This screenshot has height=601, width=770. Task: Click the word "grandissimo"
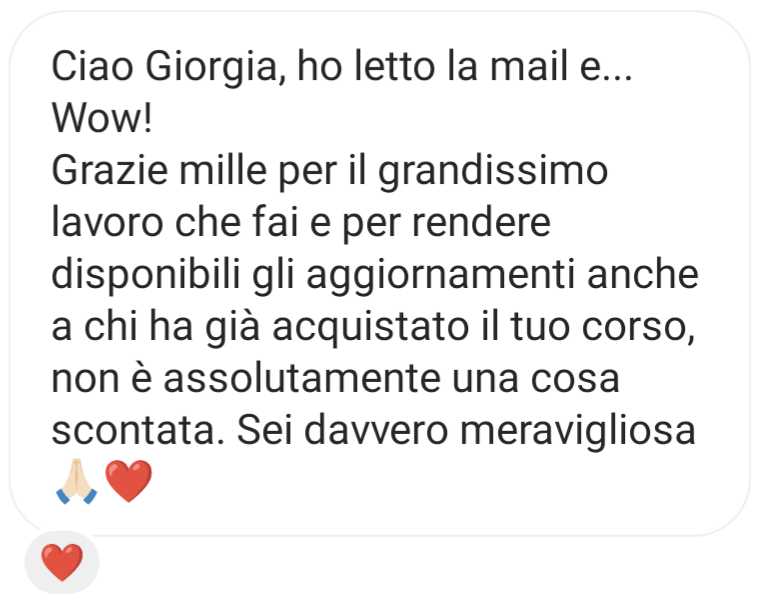493,172
